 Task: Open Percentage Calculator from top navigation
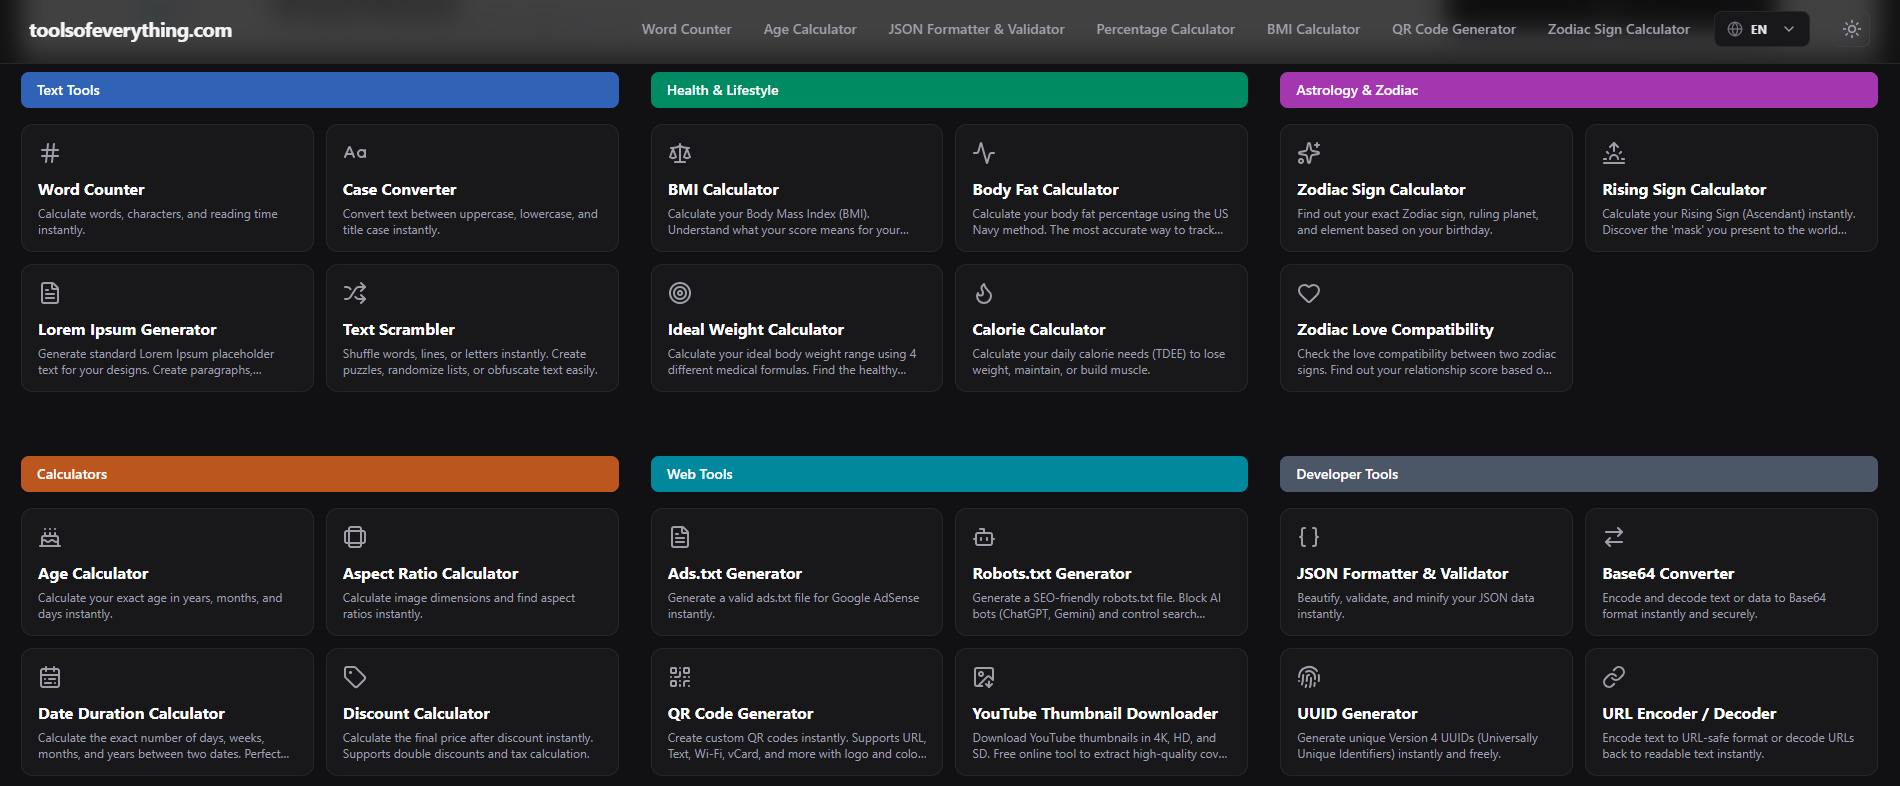1165,29
